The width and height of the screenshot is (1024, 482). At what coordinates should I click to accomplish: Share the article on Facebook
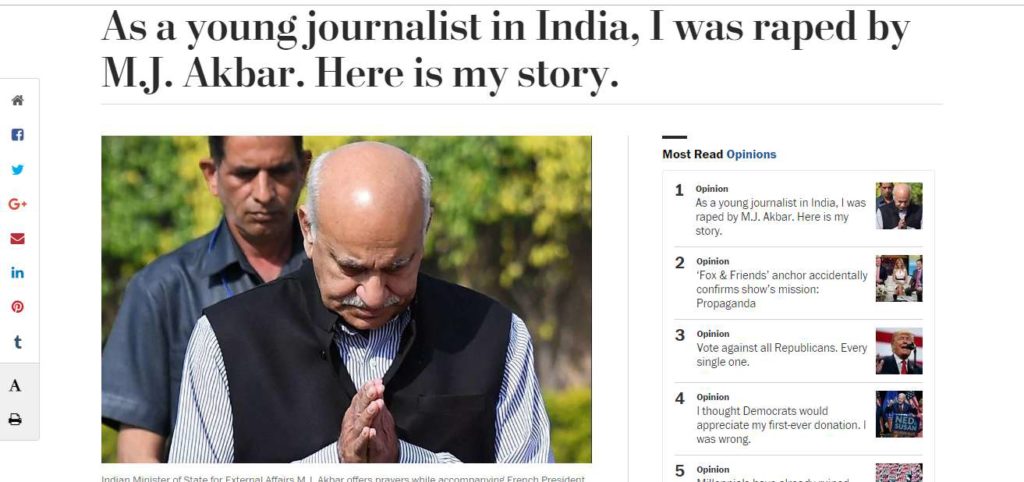[18, 135]
